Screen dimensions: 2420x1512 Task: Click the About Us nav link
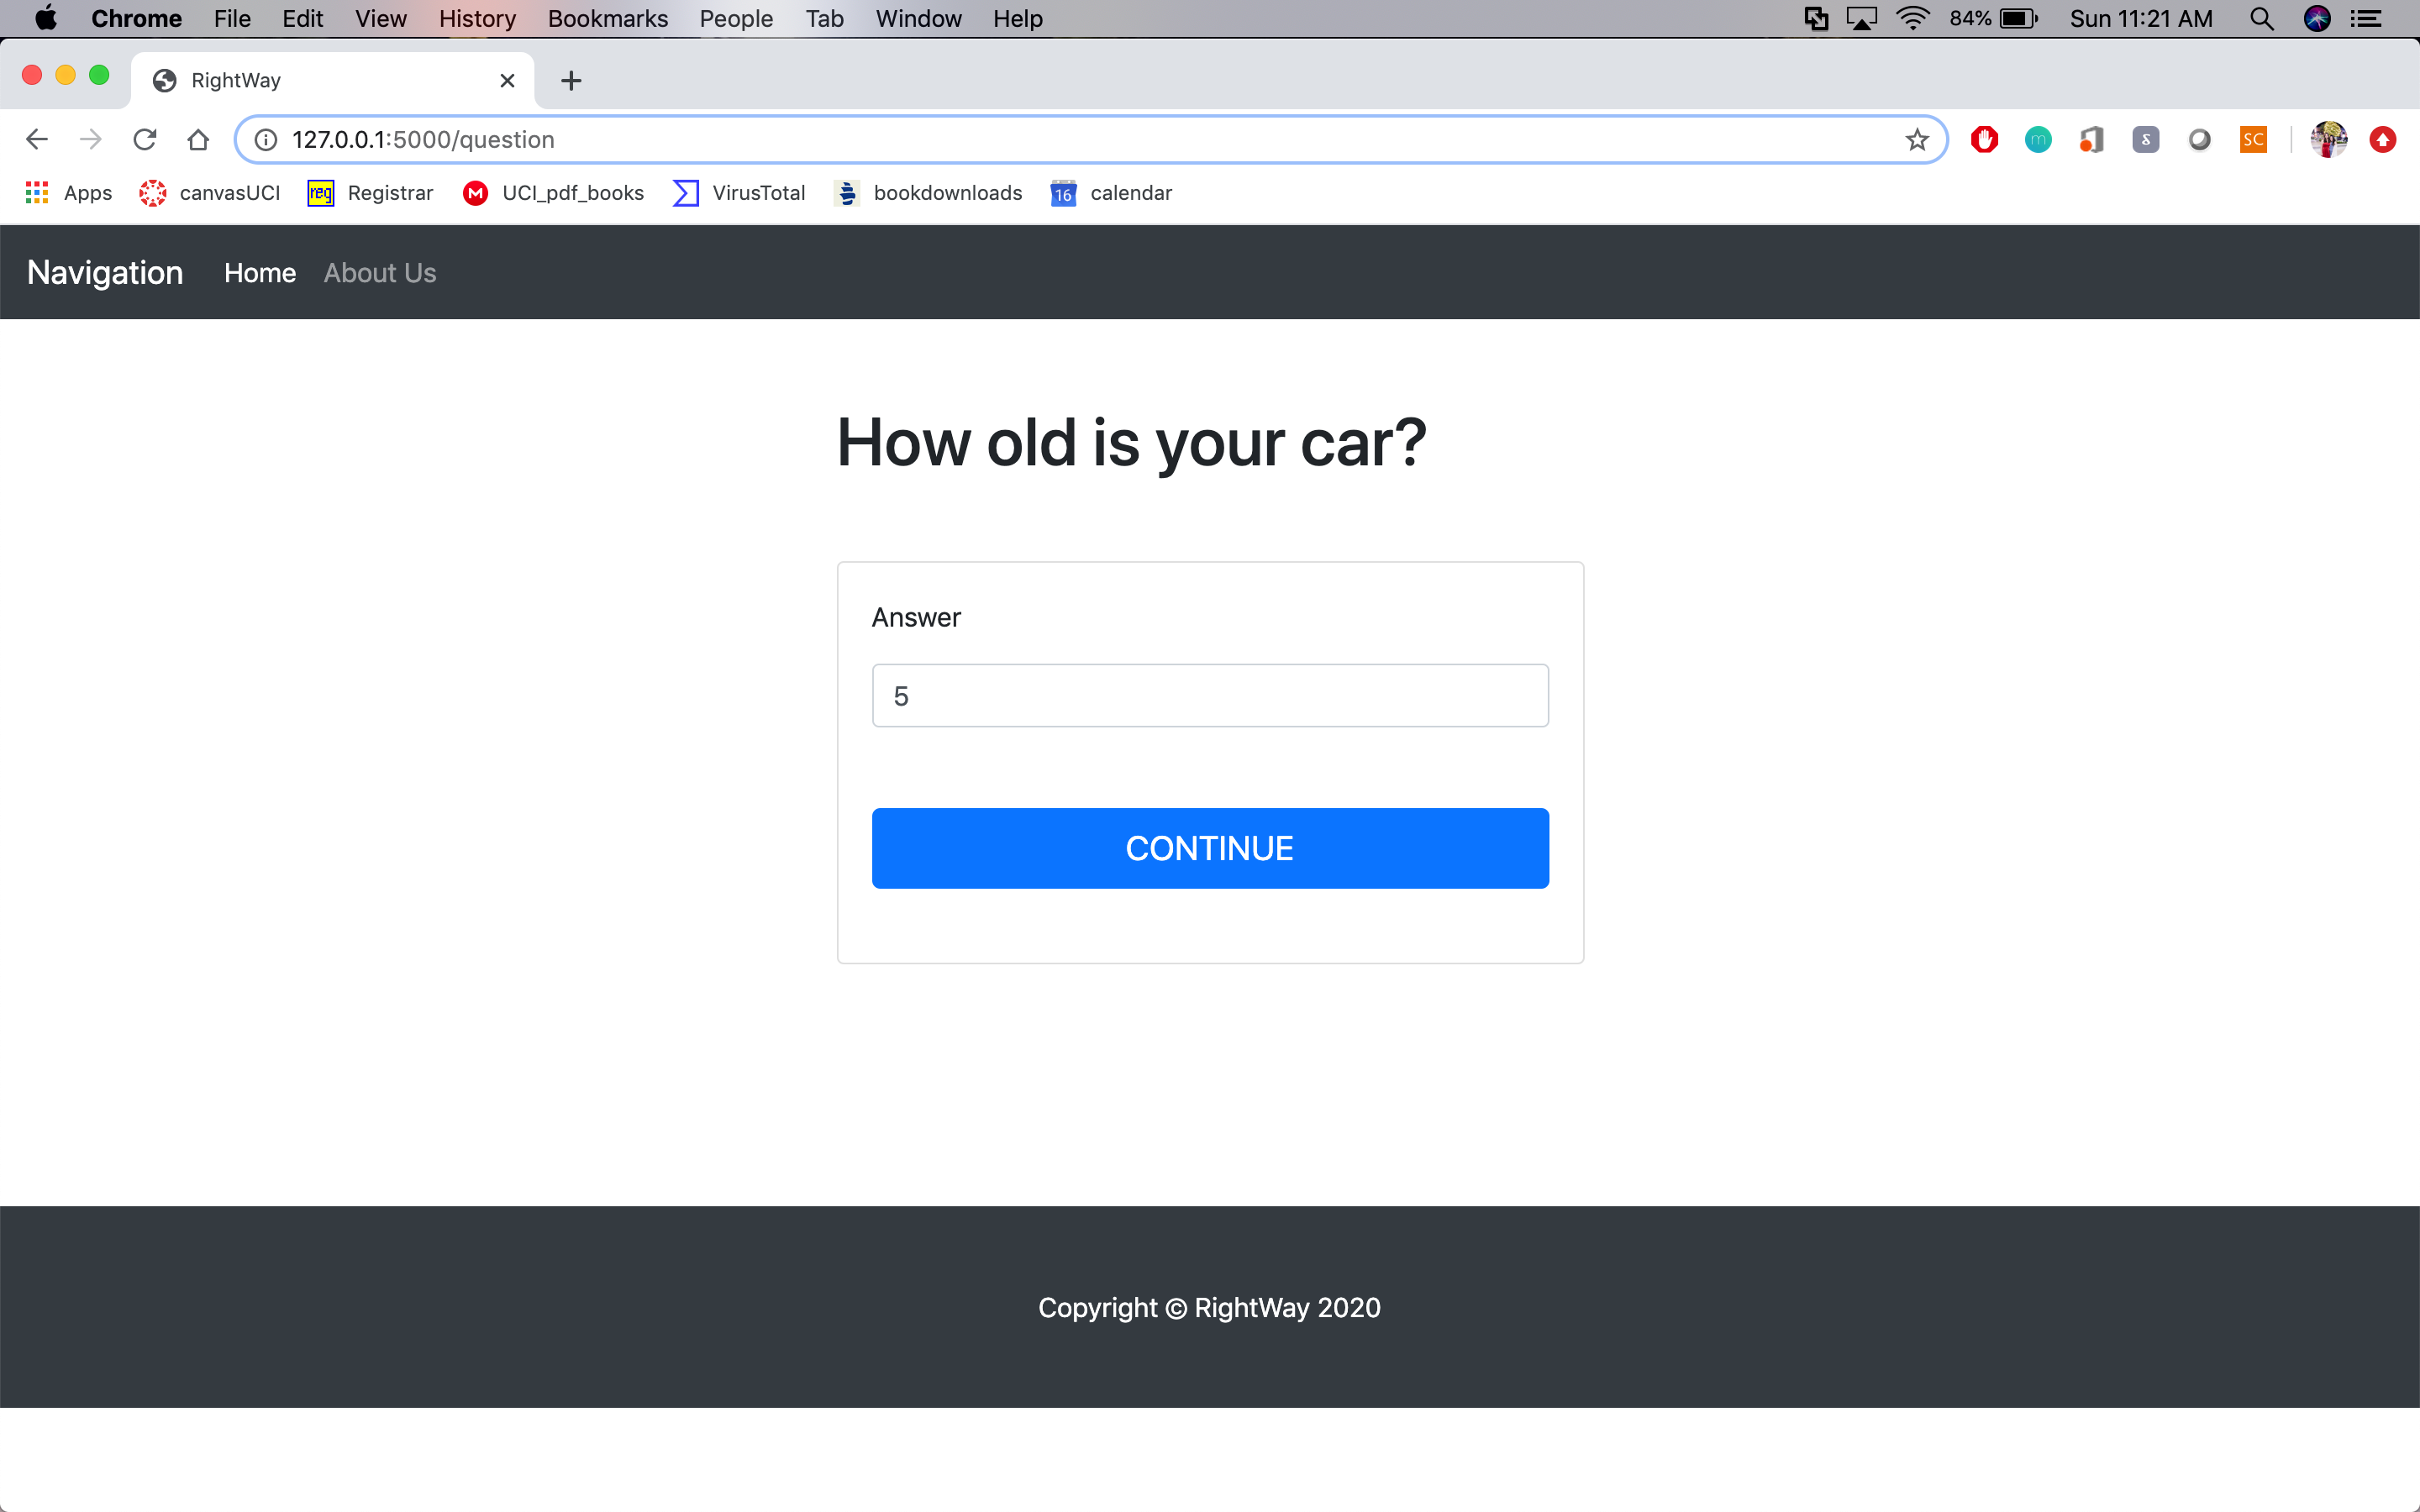pyautogui.click(x=380, y=273)
